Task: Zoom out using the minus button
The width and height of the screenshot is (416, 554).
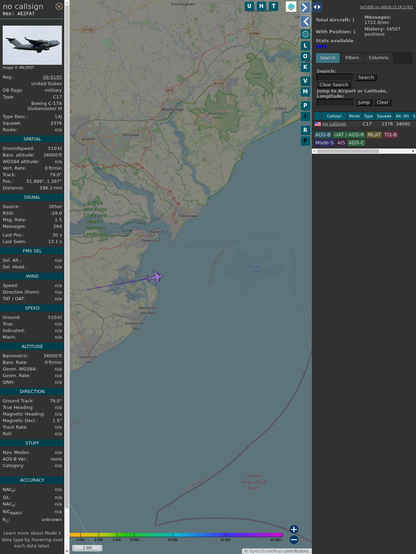Action: coord(294,540)
